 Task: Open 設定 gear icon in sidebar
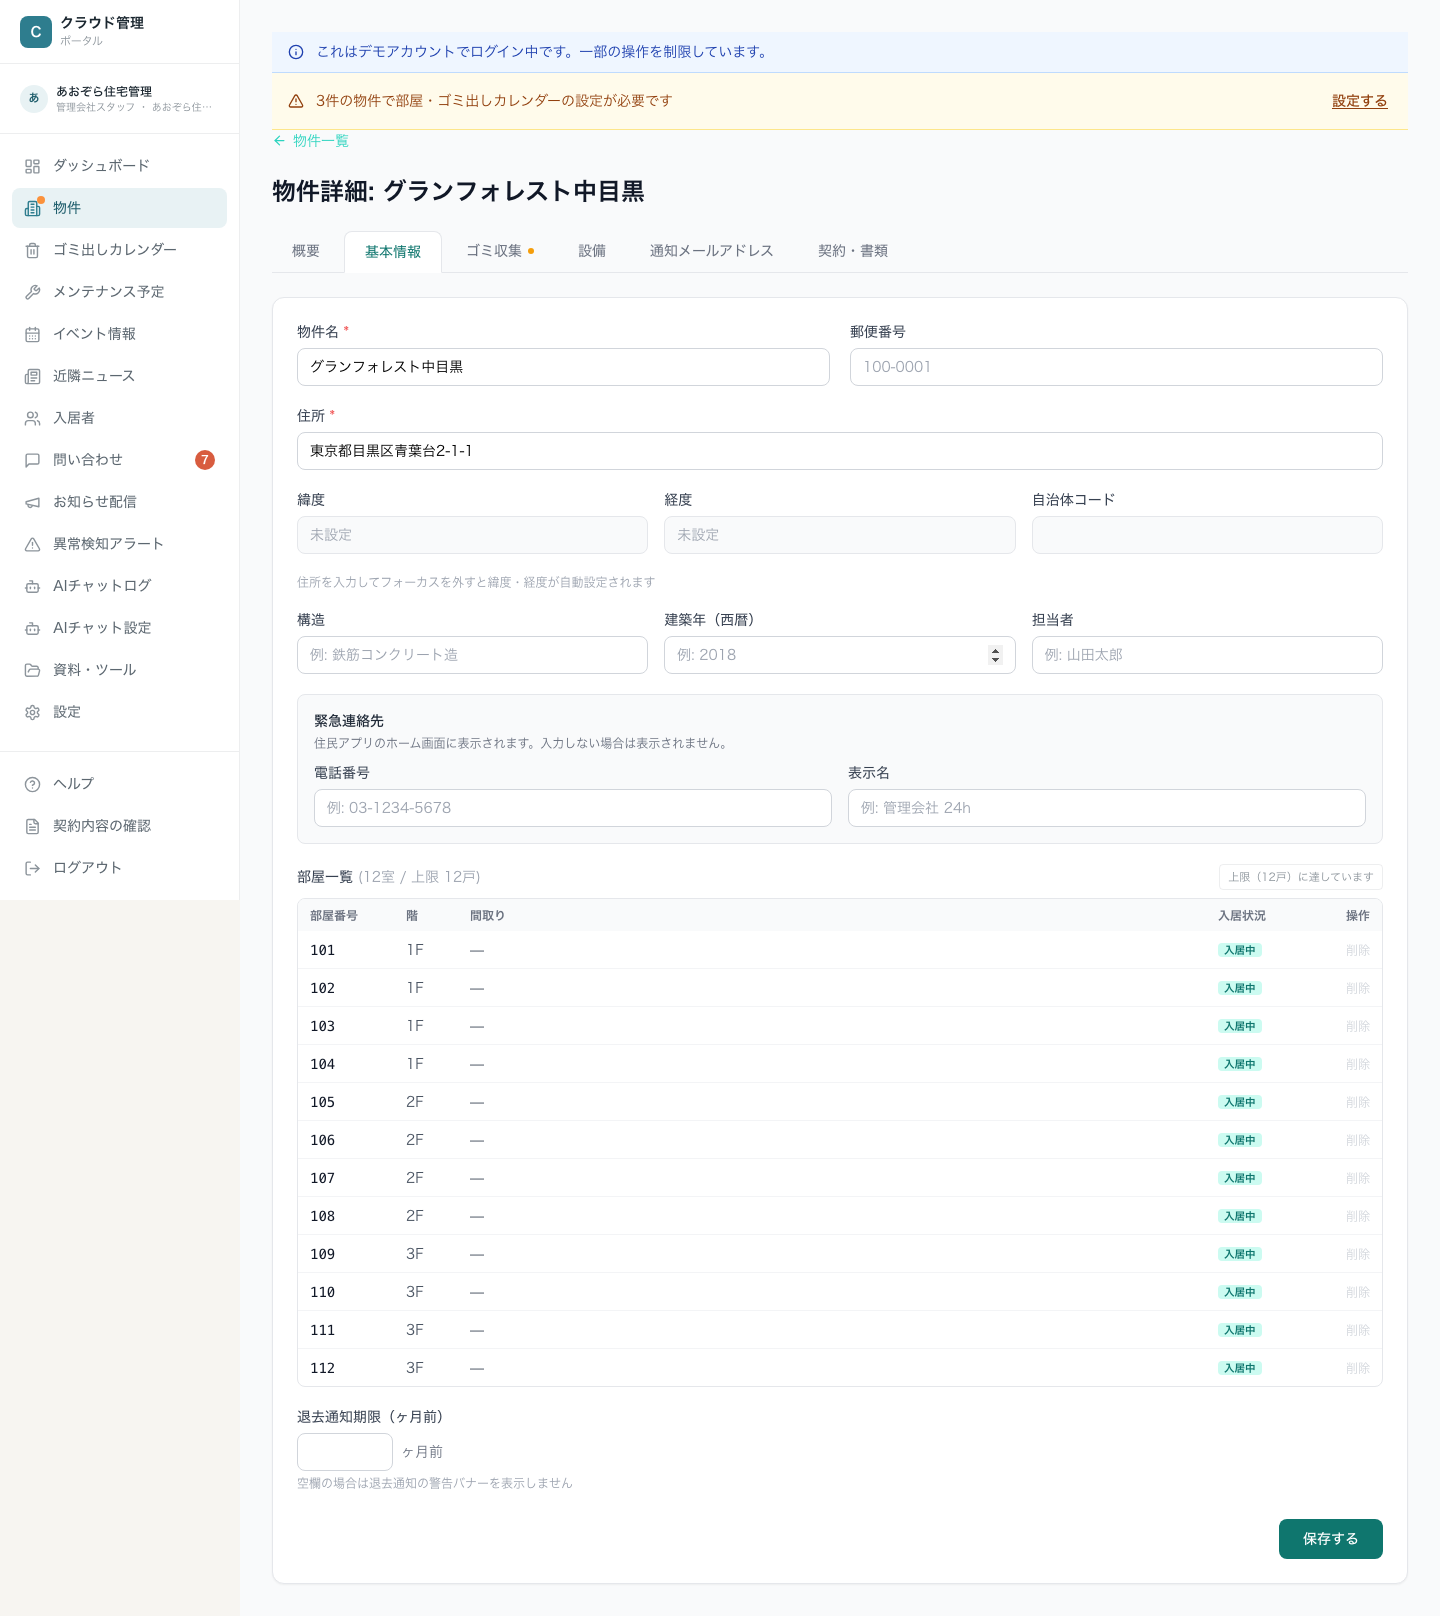[33, 712]
